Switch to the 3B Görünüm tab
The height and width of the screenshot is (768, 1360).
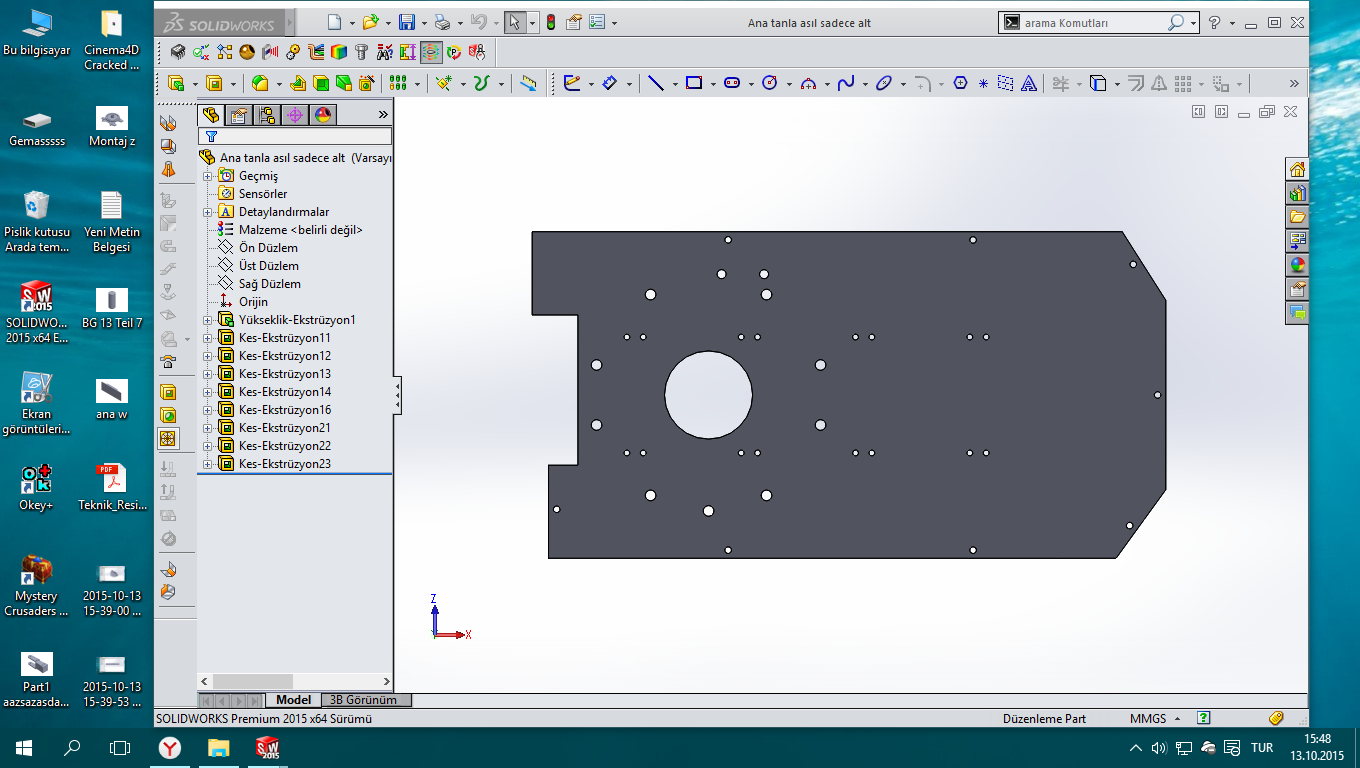pyautogui.click(x=363, y=700)
